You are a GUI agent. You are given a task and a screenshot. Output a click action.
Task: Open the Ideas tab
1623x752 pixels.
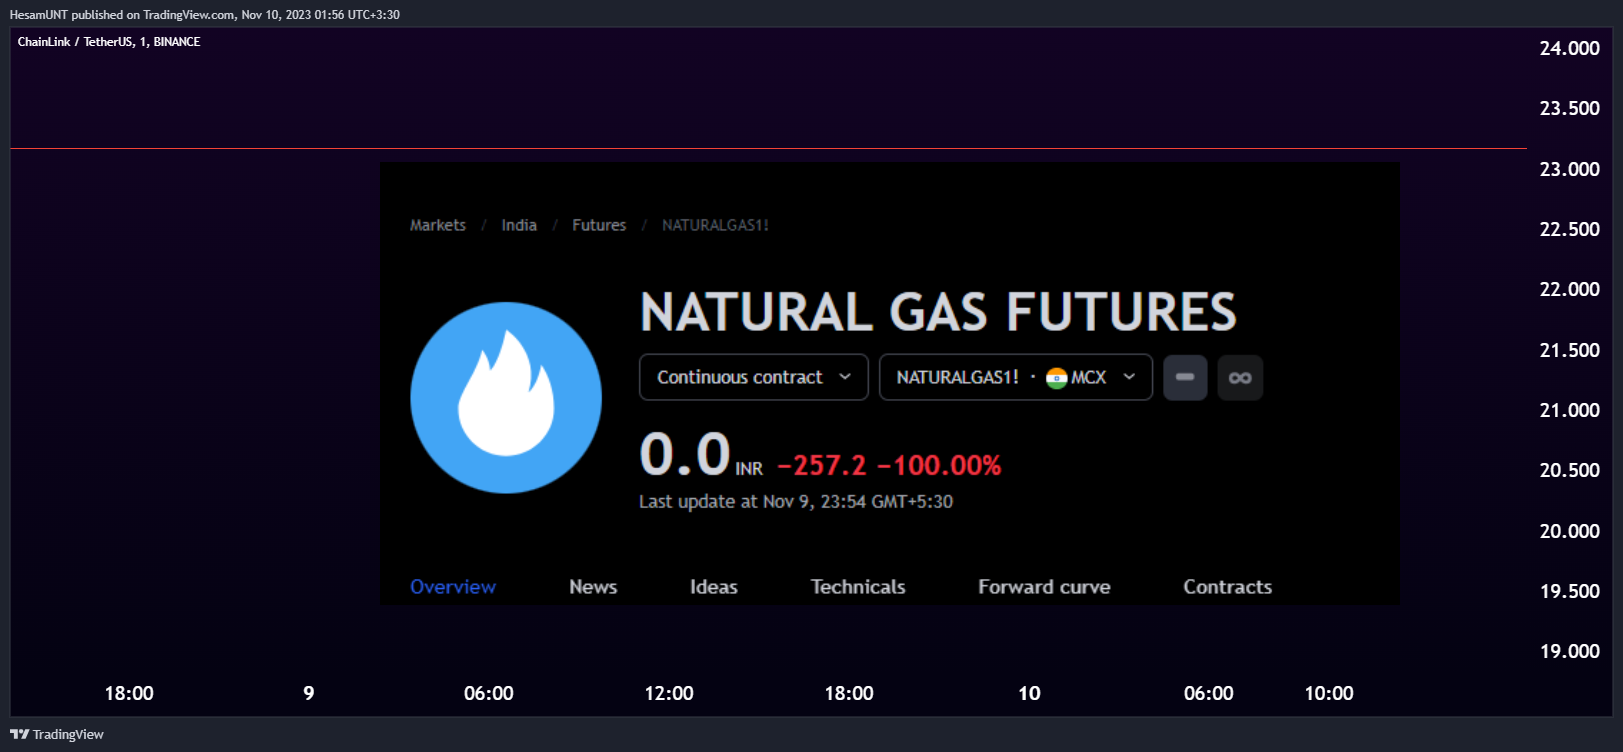coord(714,587)
